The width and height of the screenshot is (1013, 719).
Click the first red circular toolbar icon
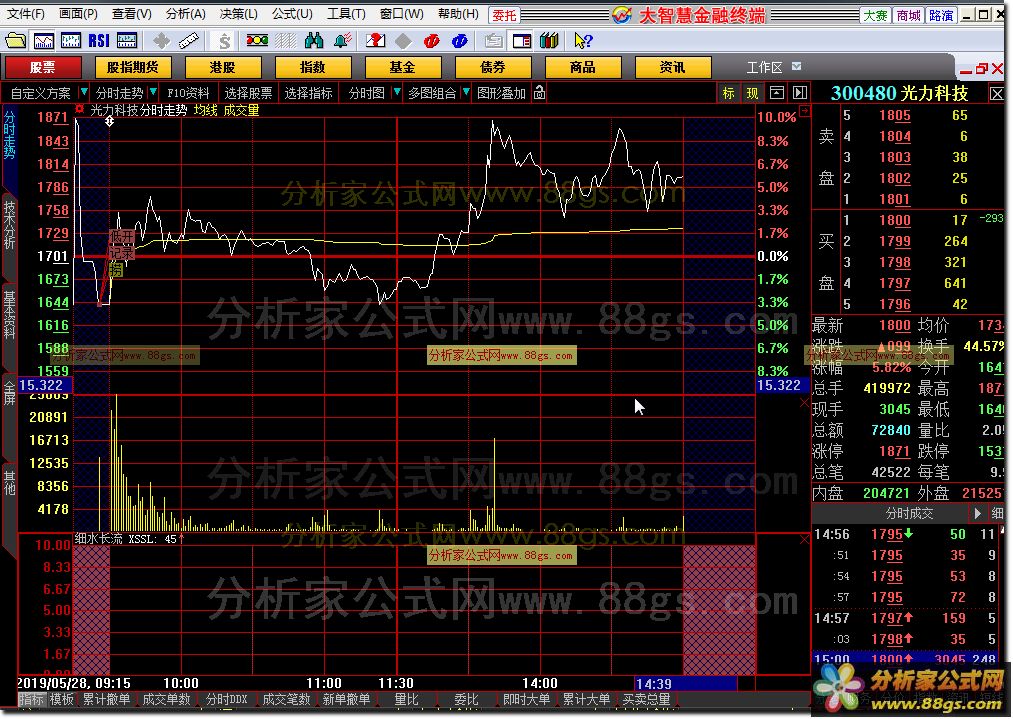(x=432, y=41)
